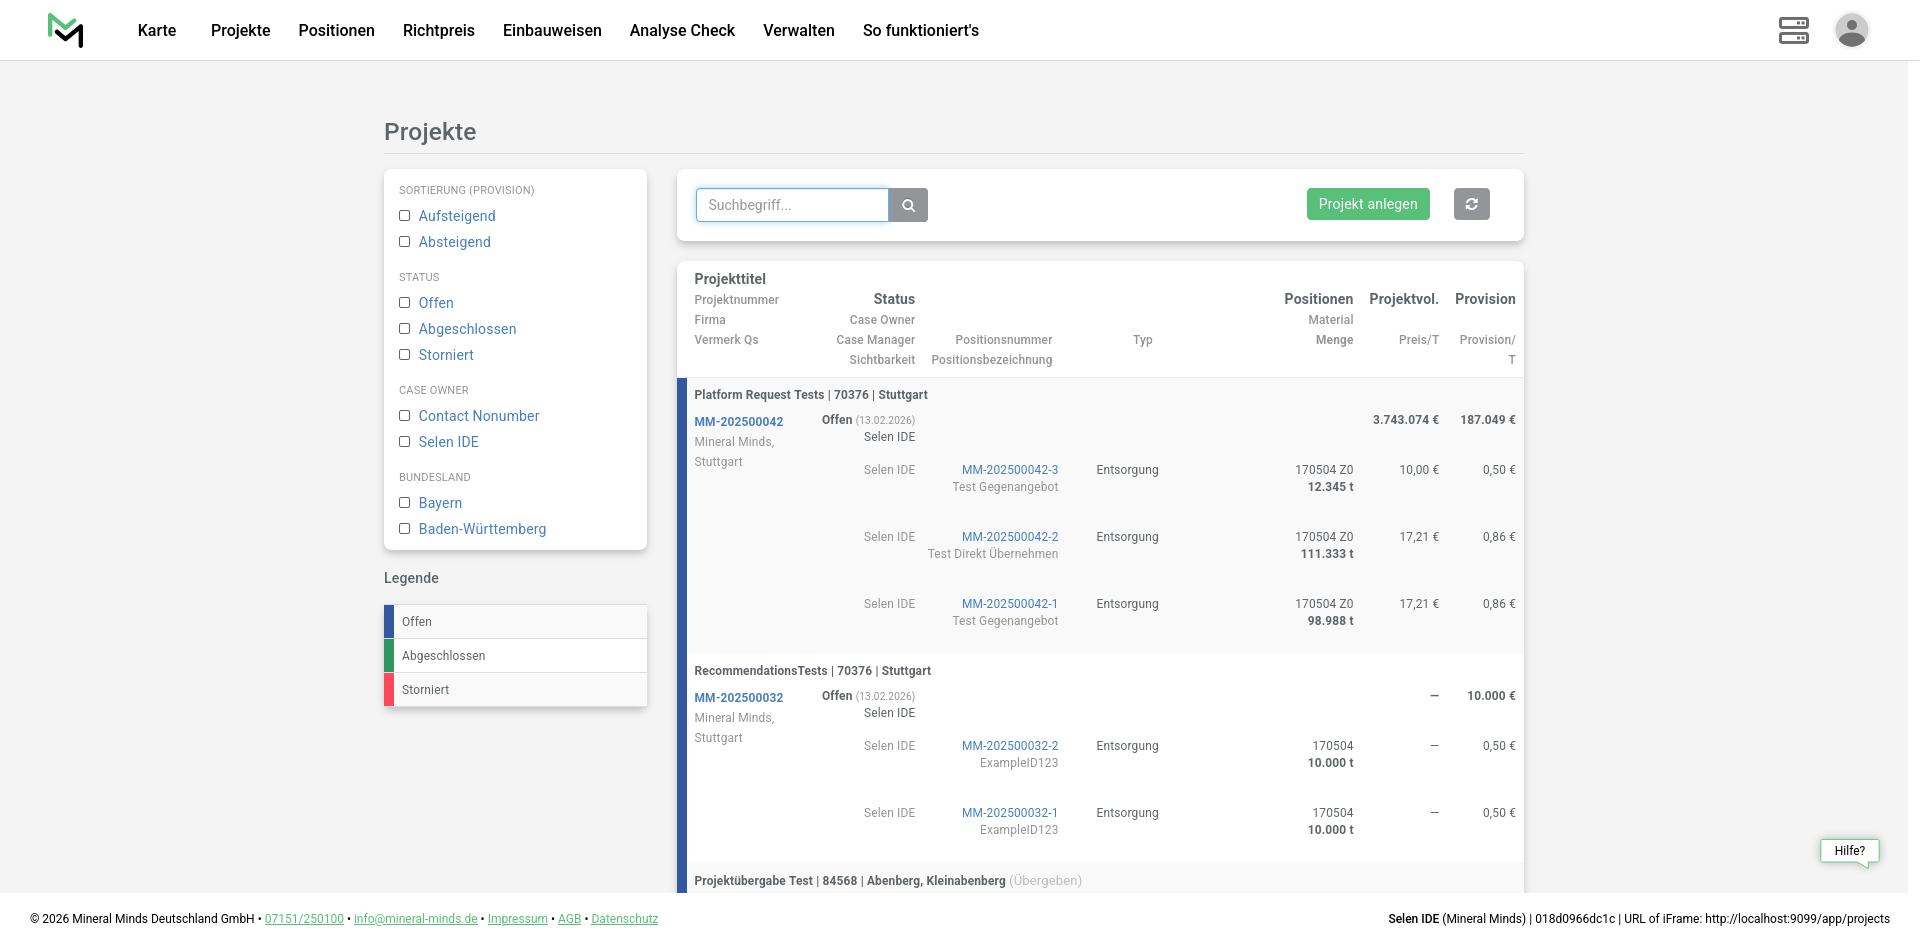Click the Projekt anlegen button

tap(1367, 204)
